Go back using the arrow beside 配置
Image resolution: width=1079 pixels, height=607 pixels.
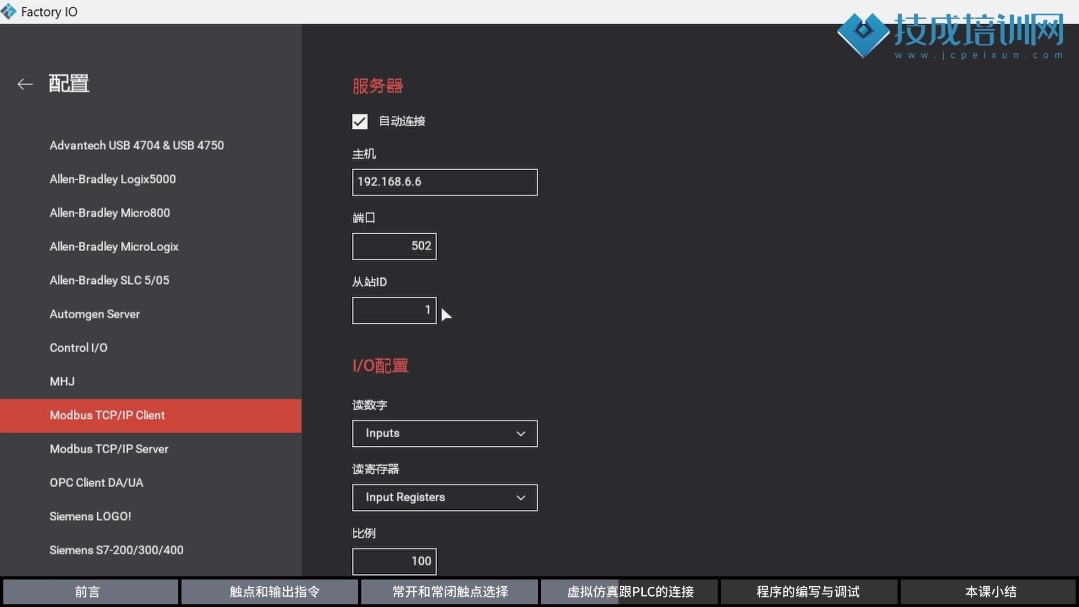click(x=25, y=84)
